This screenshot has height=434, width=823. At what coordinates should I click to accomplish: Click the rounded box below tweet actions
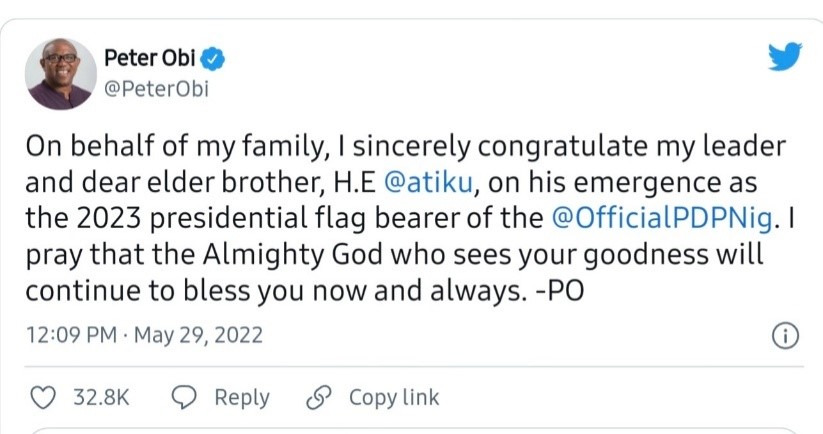click(411, 431)
